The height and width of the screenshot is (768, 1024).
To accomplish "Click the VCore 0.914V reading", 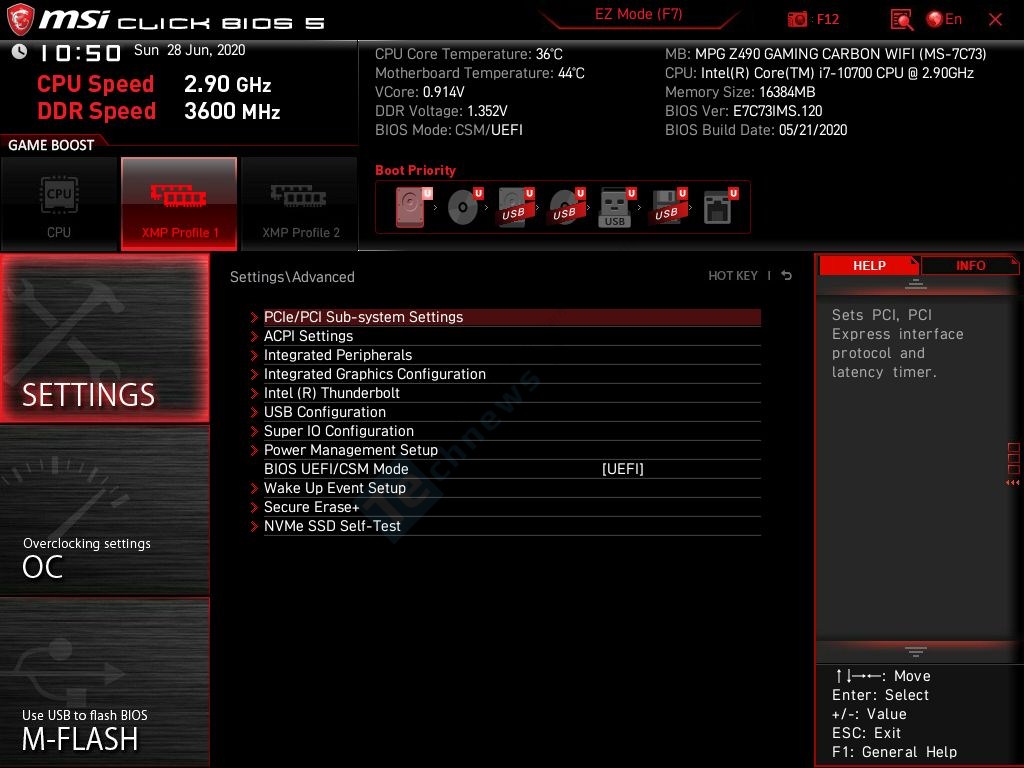I will [x=419, y=92].
